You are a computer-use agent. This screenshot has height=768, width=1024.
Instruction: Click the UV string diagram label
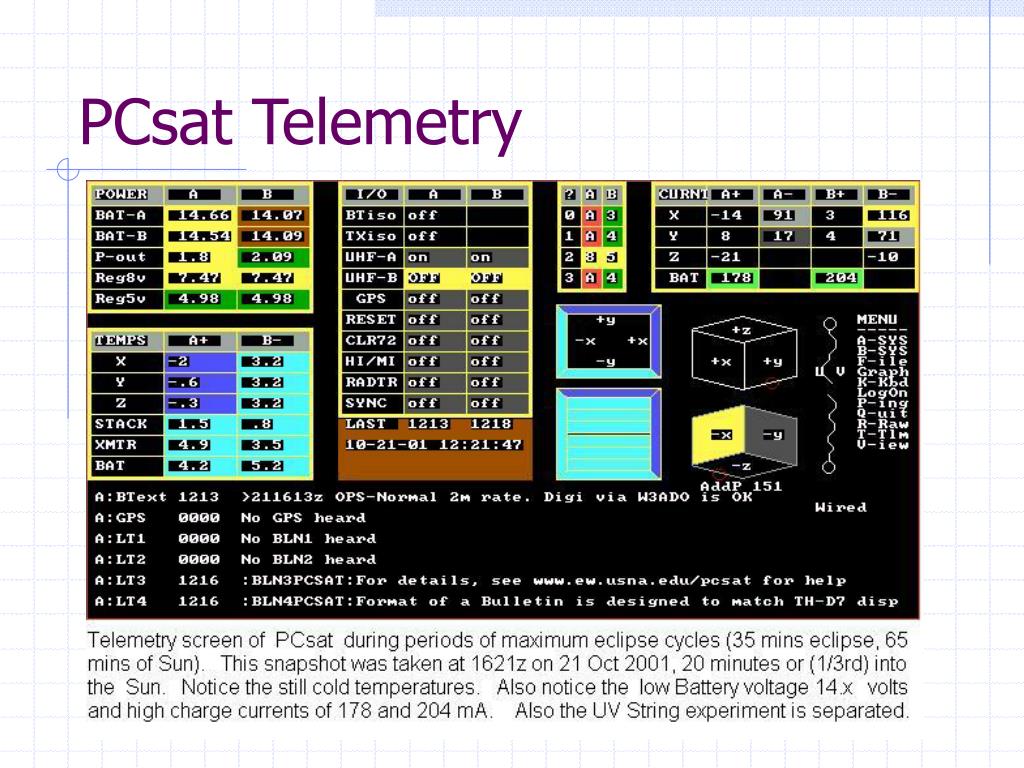[829, 372]
